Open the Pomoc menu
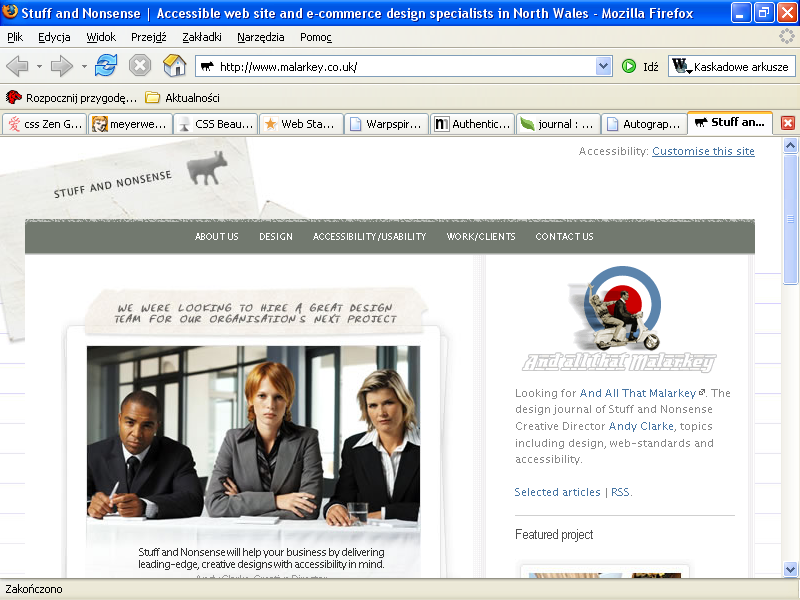This screenshot has width=800, height=600. point(315,37)
